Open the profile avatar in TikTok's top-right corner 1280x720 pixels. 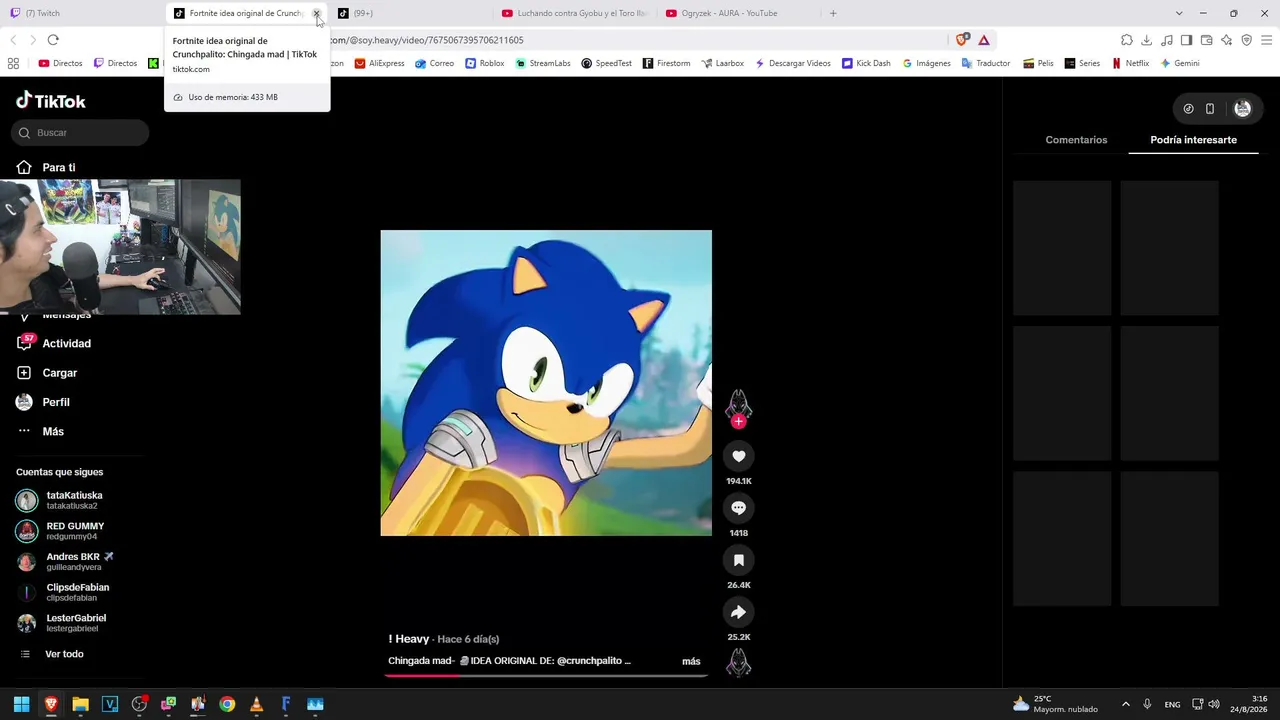[1242, 109]
